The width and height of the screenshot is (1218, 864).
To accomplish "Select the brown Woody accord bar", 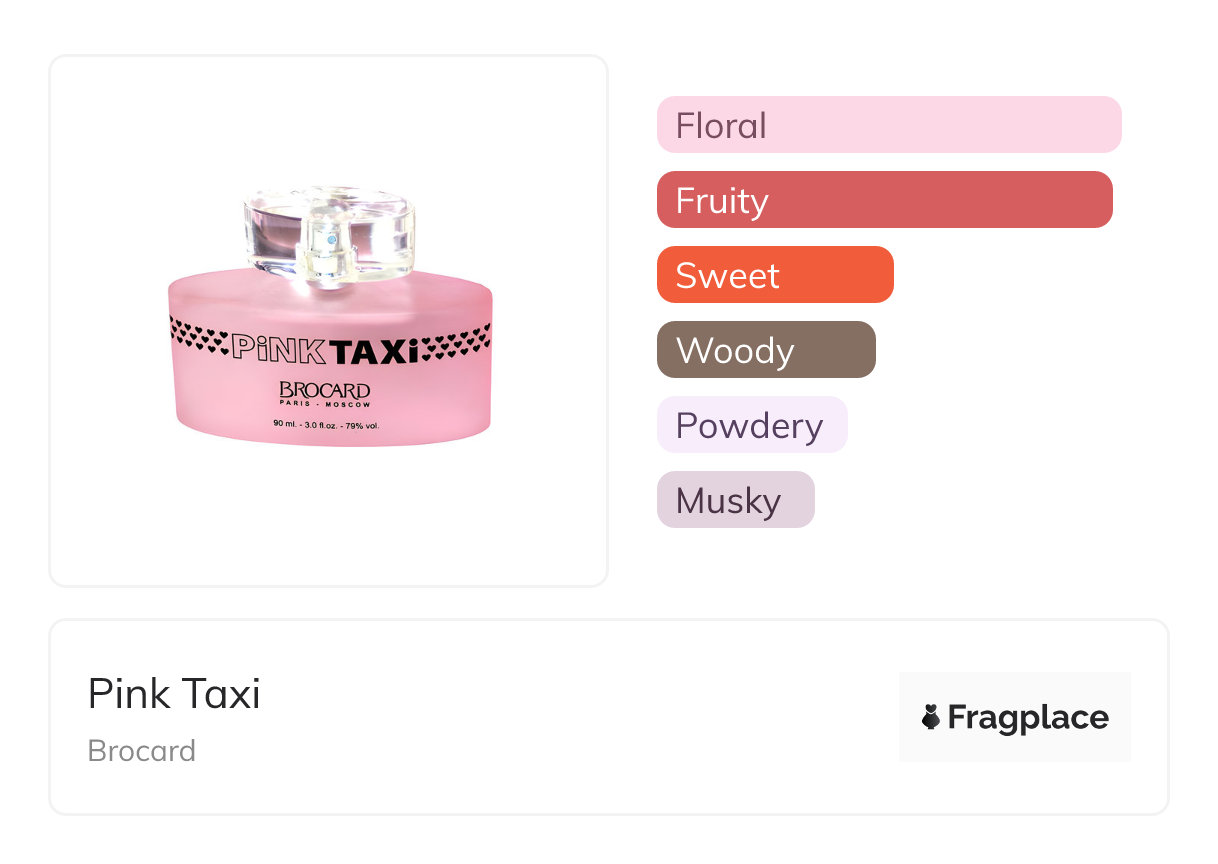I will (765, 350).
